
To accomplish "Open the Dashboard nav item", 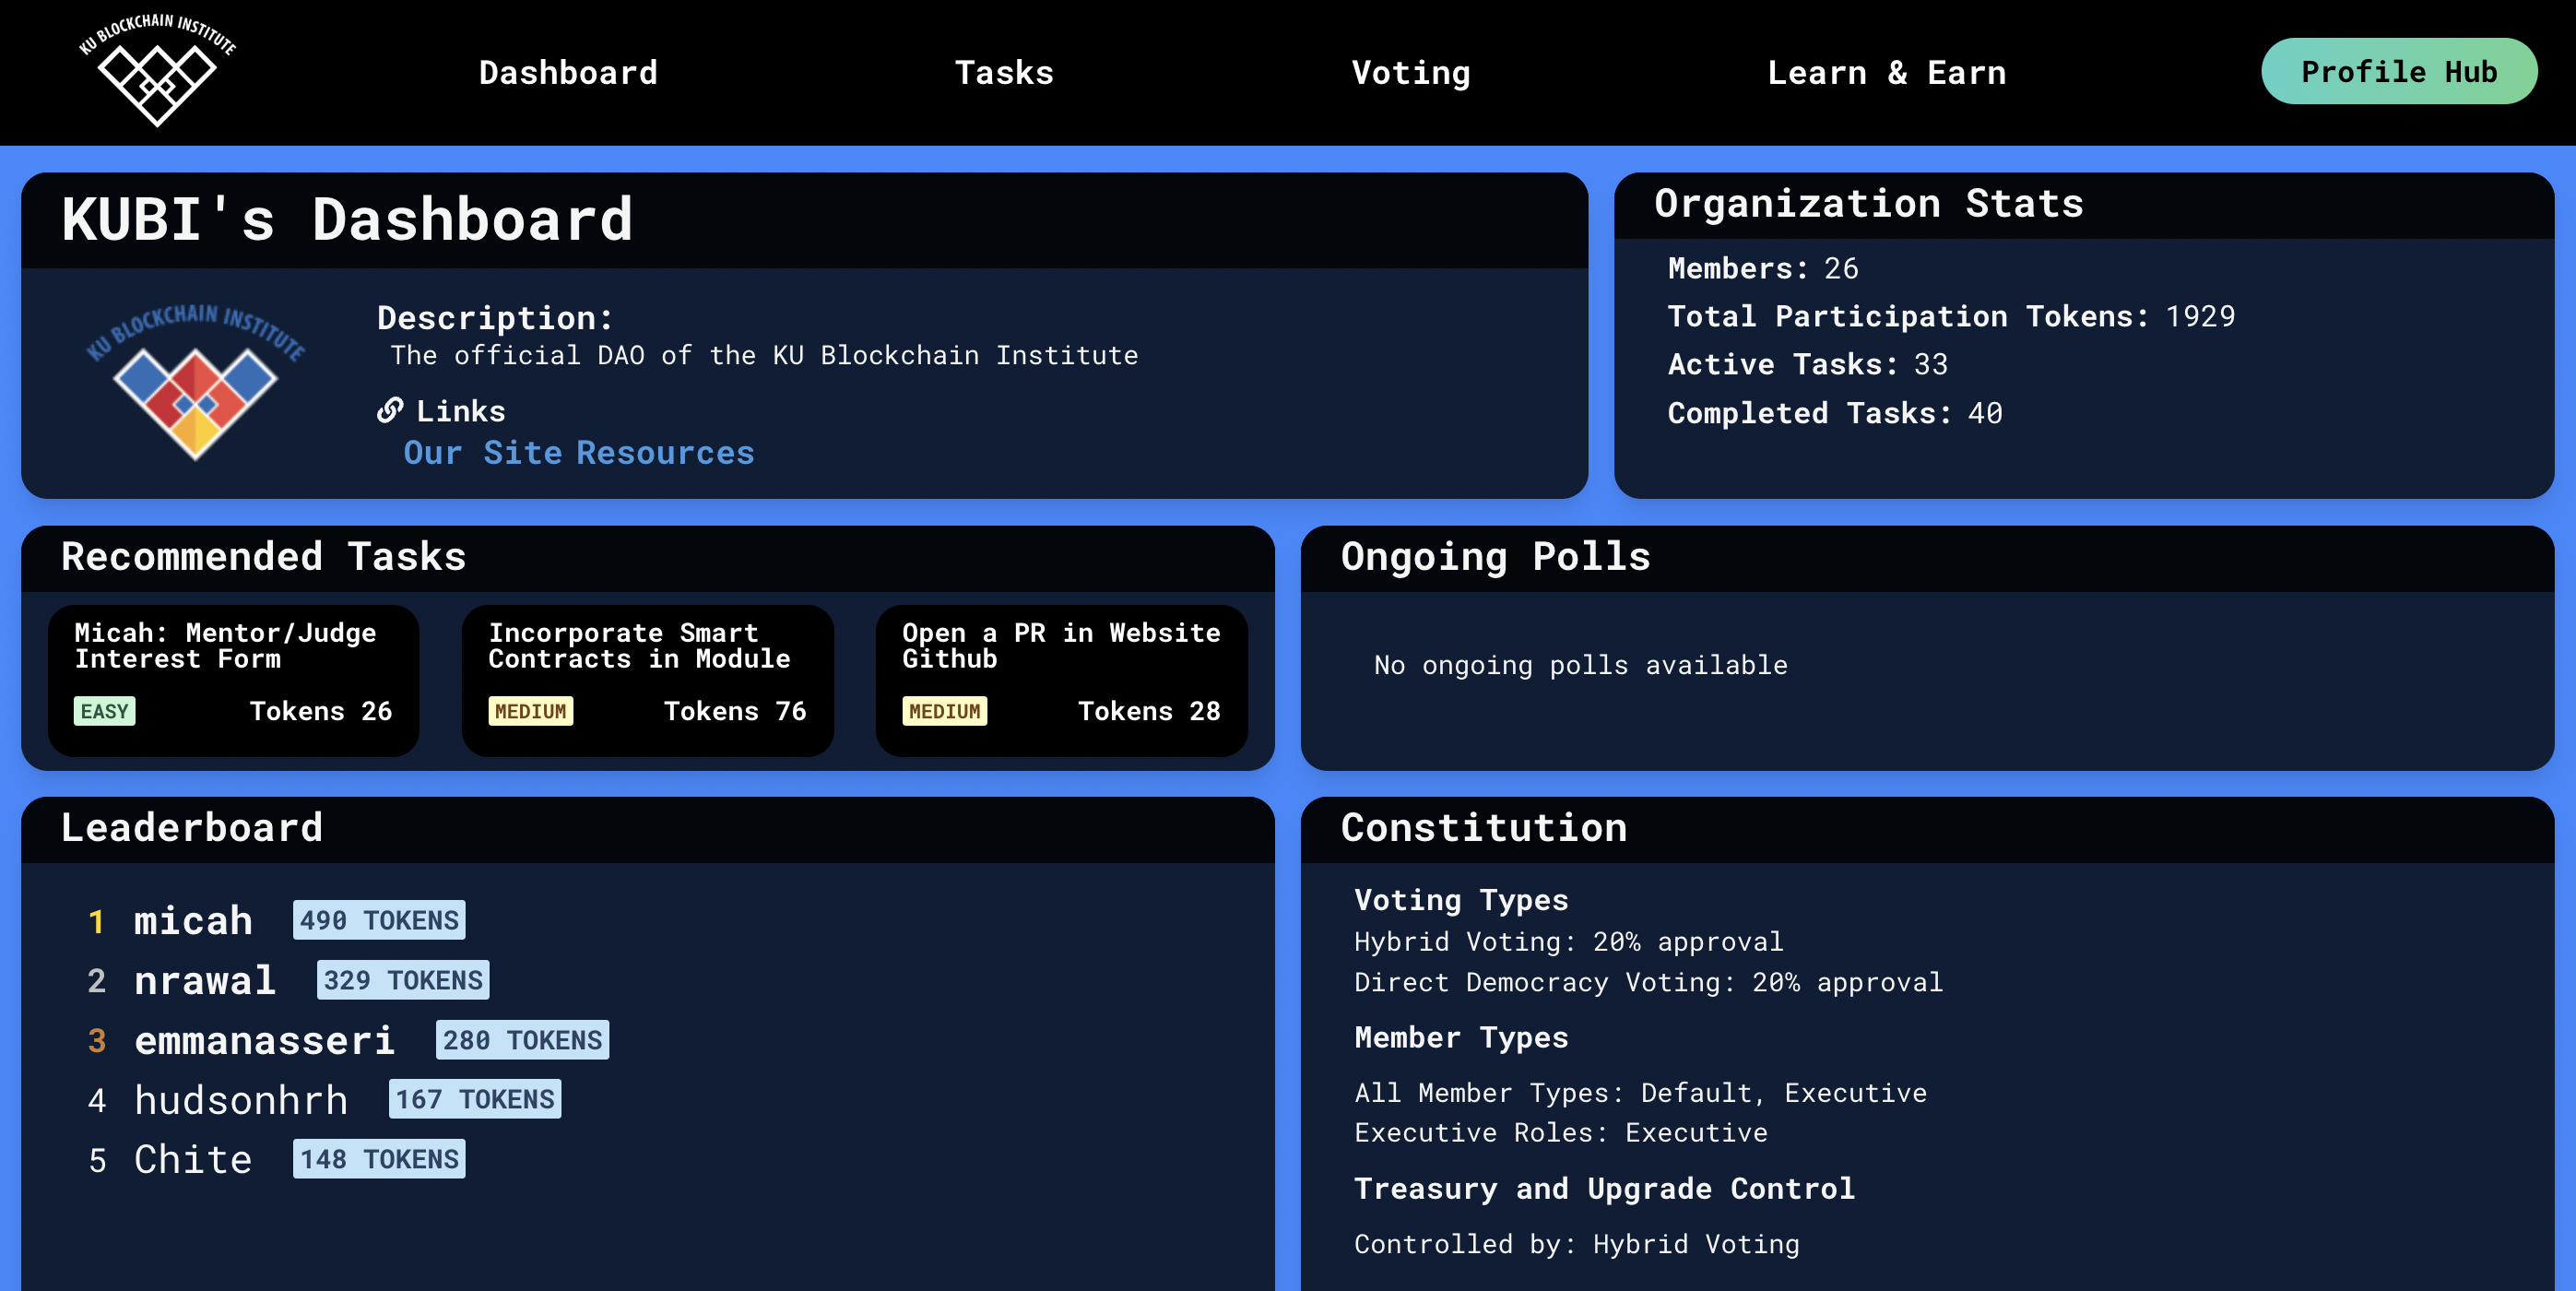I will click(568, 72).
